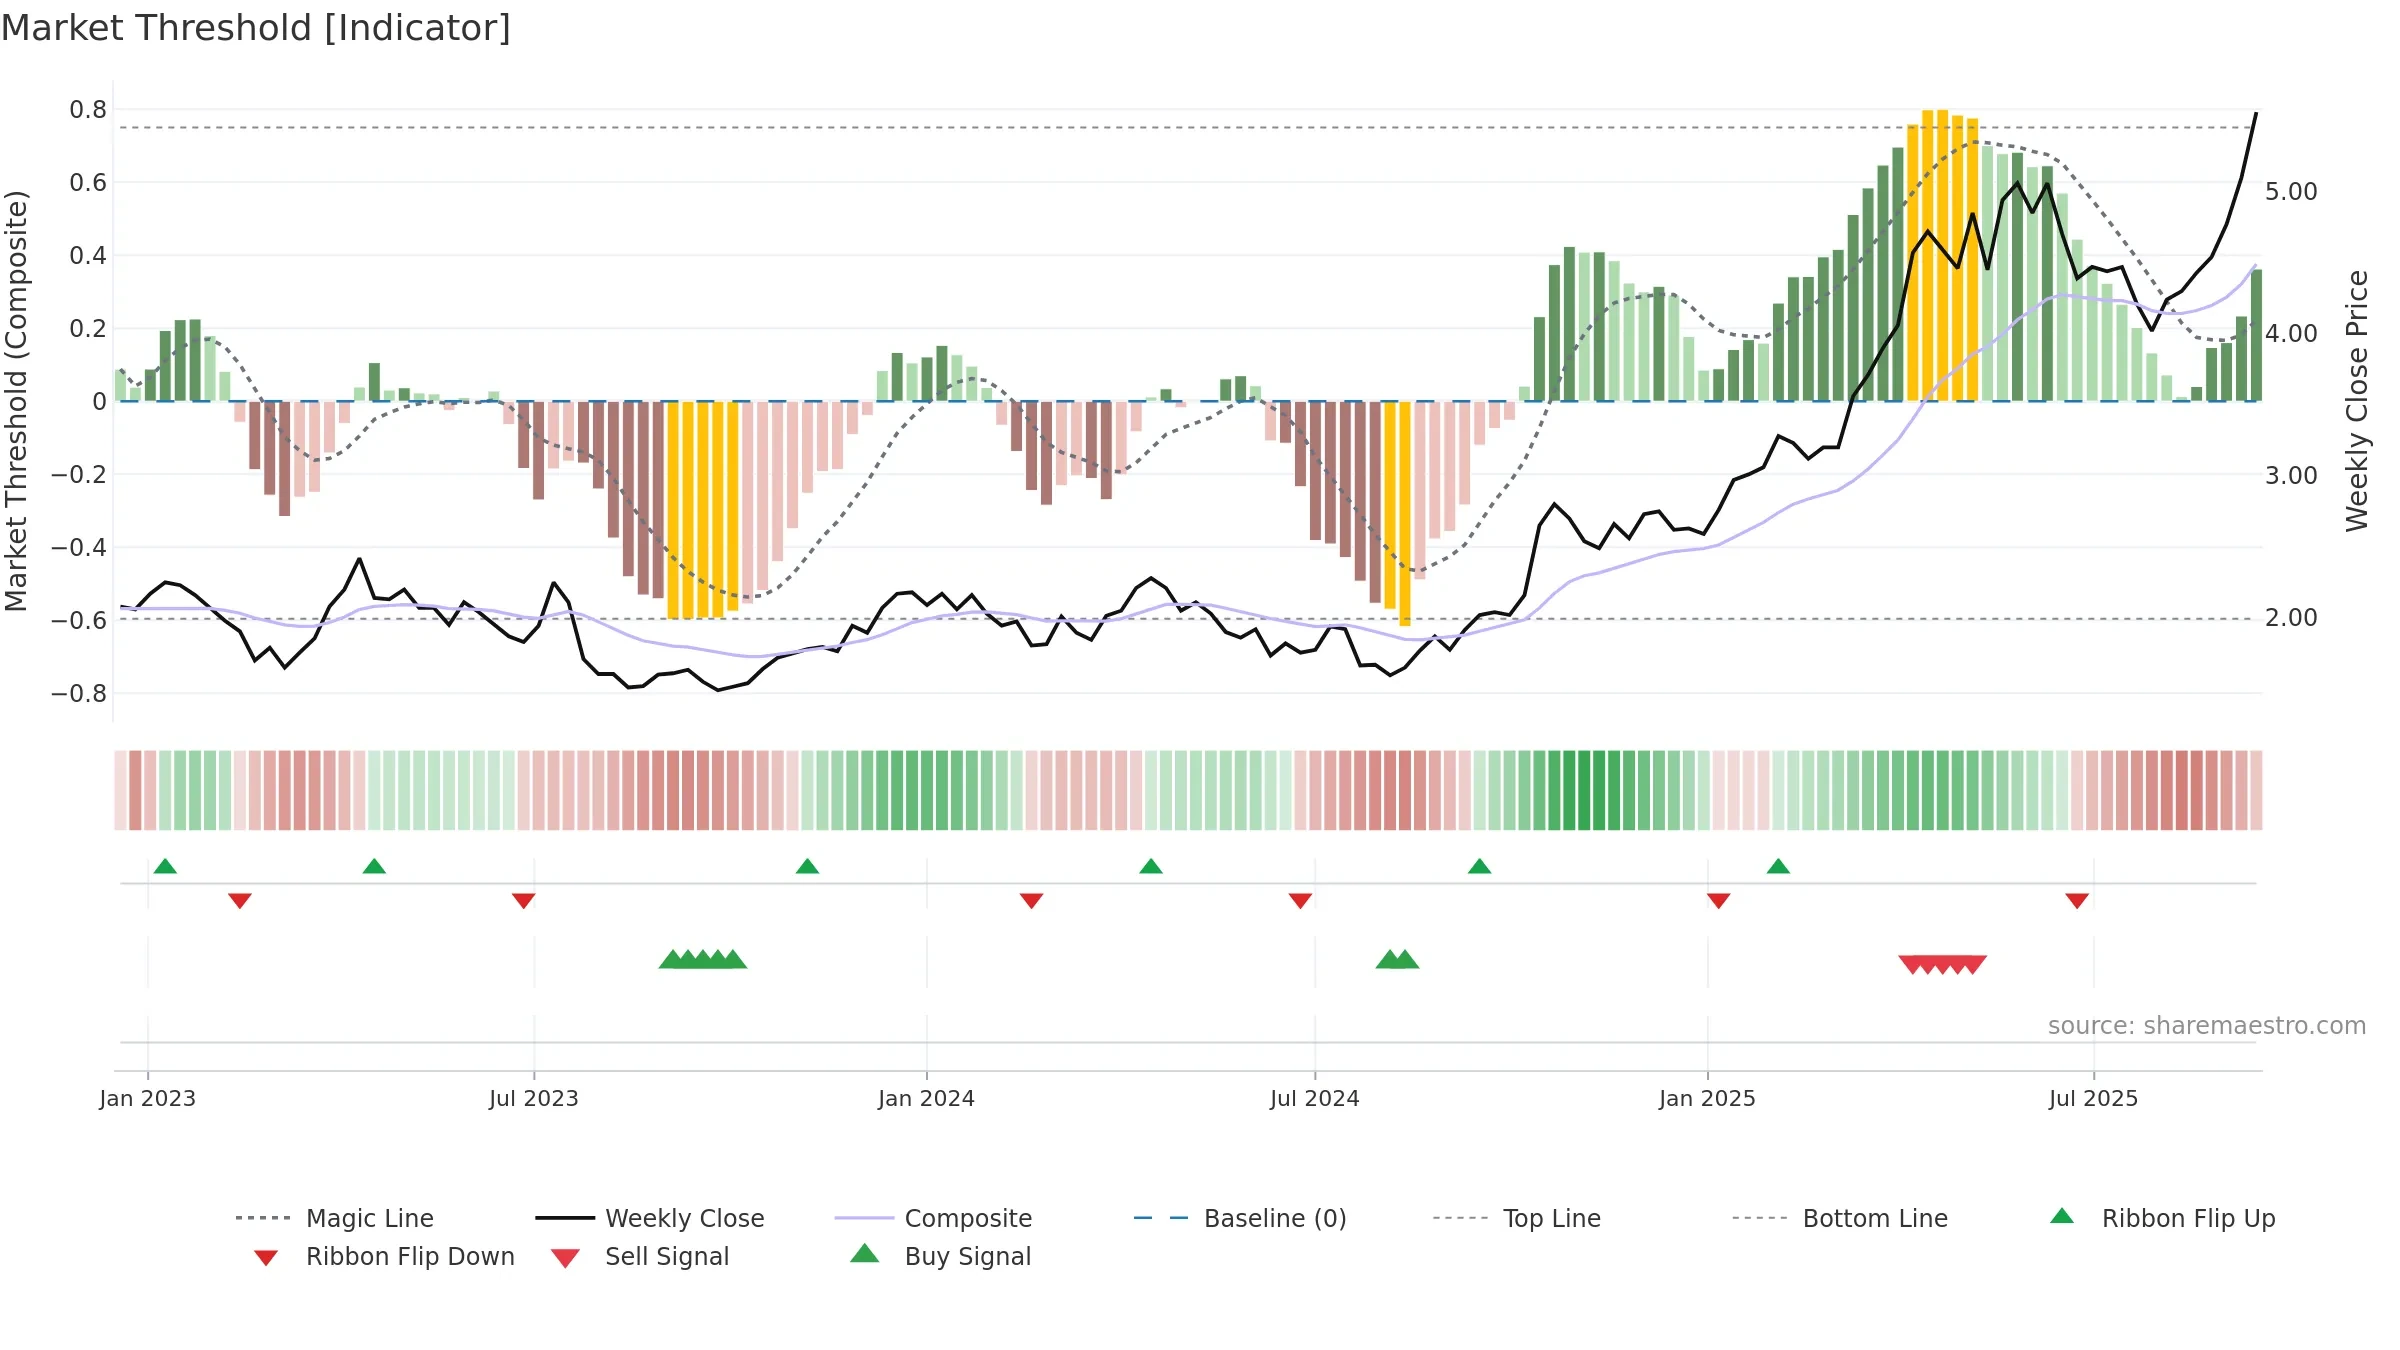The image size is (2400, 1350).
Task: Click the buy signal cluster in autumn 2023
Action: coord(703,959)
